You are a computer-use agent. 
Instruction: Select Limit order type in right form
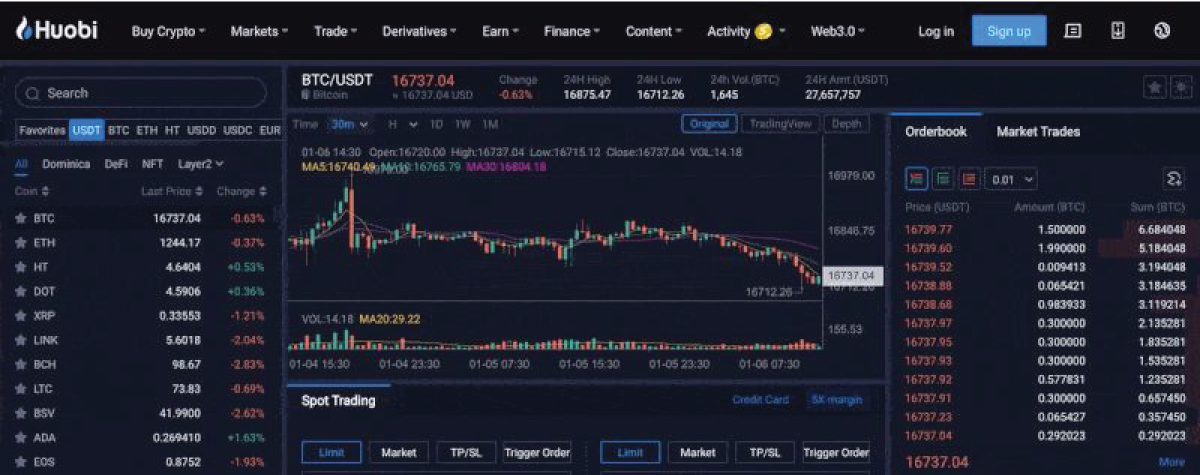(630, 453)
